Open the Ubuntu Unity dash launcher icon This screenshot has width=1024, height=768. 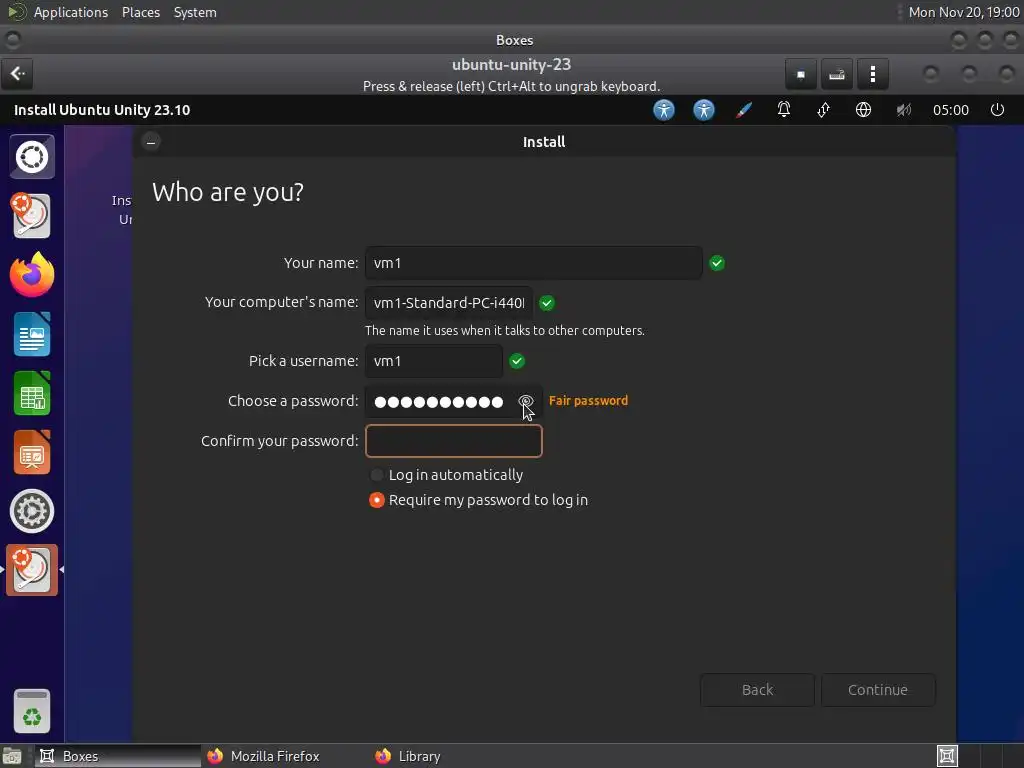(32, 157)
